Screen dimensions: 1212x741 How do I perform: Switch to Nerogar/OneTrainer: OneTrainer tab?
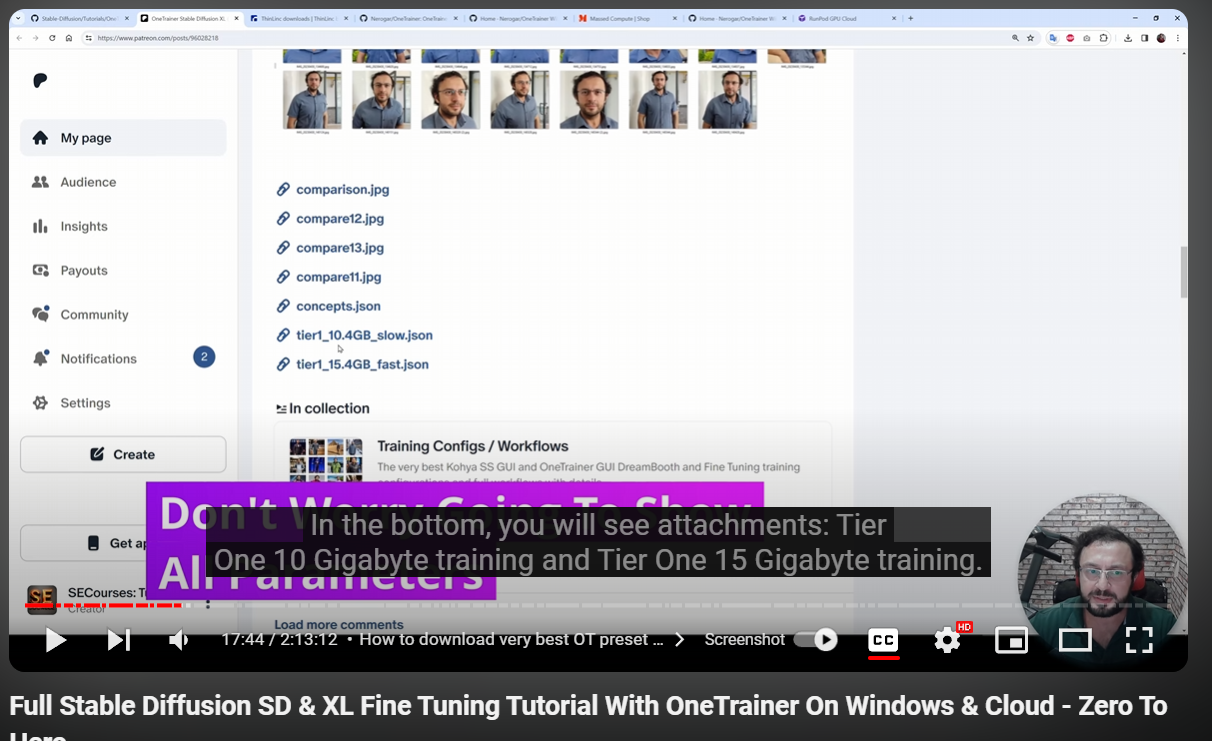pos(408,18)
